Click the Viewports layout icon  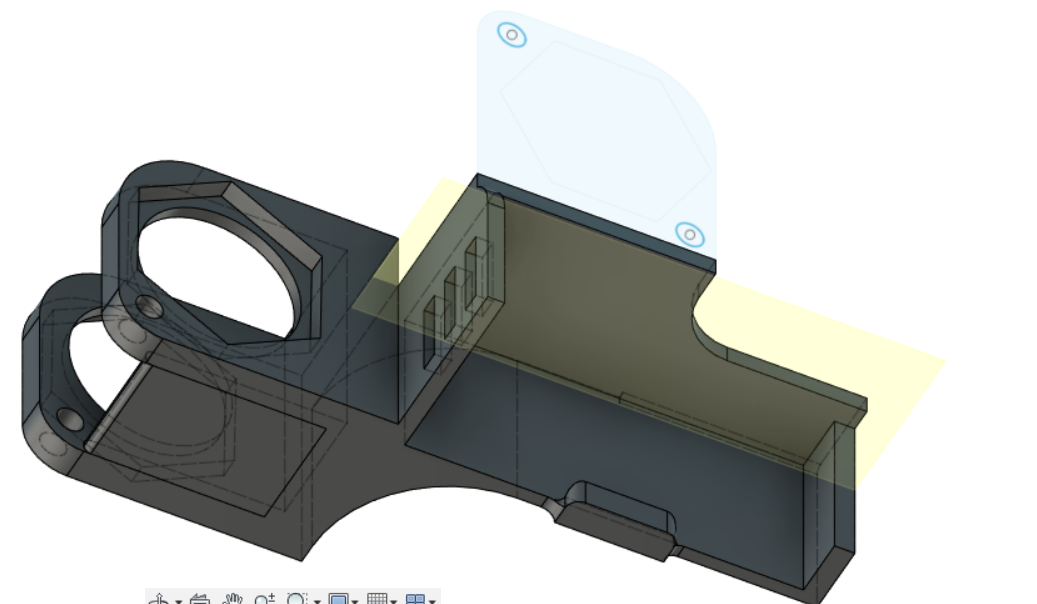point(416,600)
